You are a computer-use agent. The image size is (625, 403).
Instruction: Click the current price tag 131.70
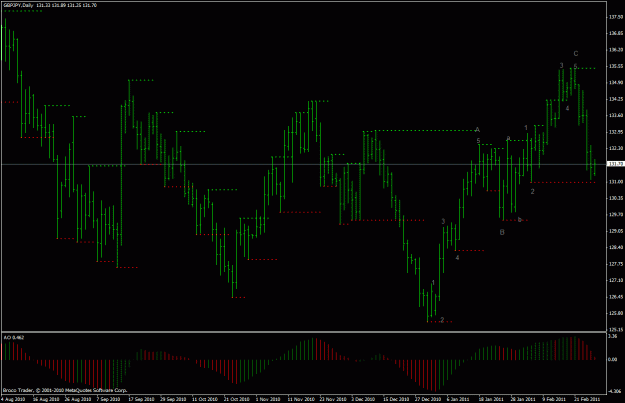tap(614, 164)
